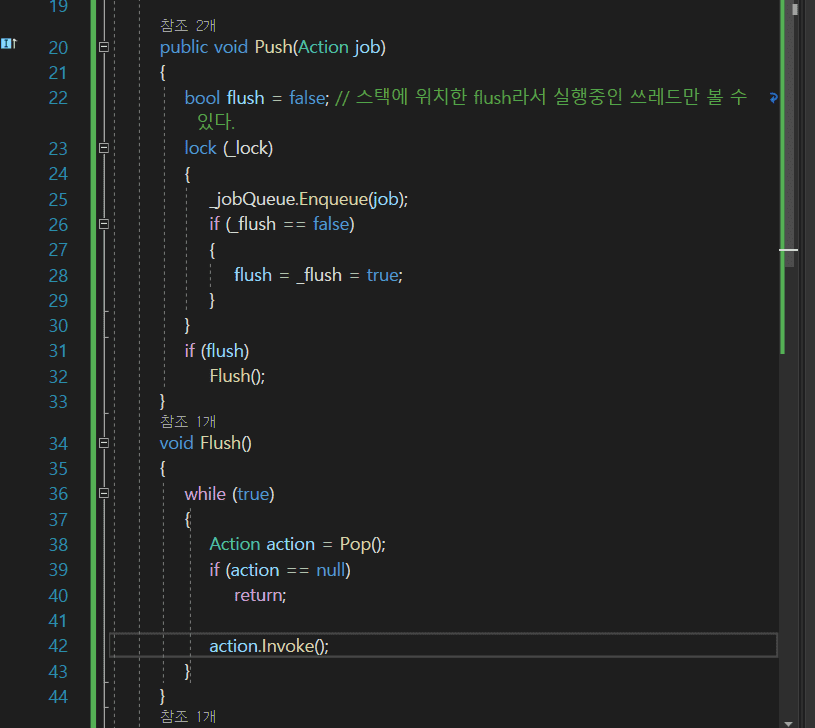
Task: Click the scroll down arrow of the vertical scrollbar
Action: pos(788,723)
